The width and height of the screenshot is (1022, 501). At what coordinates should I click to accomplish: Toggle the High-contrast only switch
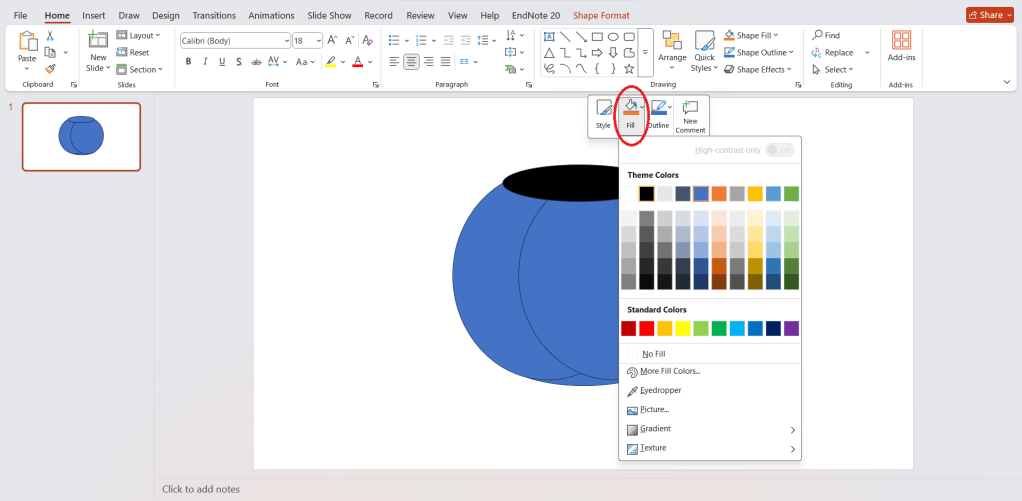(x=779, y=150)
